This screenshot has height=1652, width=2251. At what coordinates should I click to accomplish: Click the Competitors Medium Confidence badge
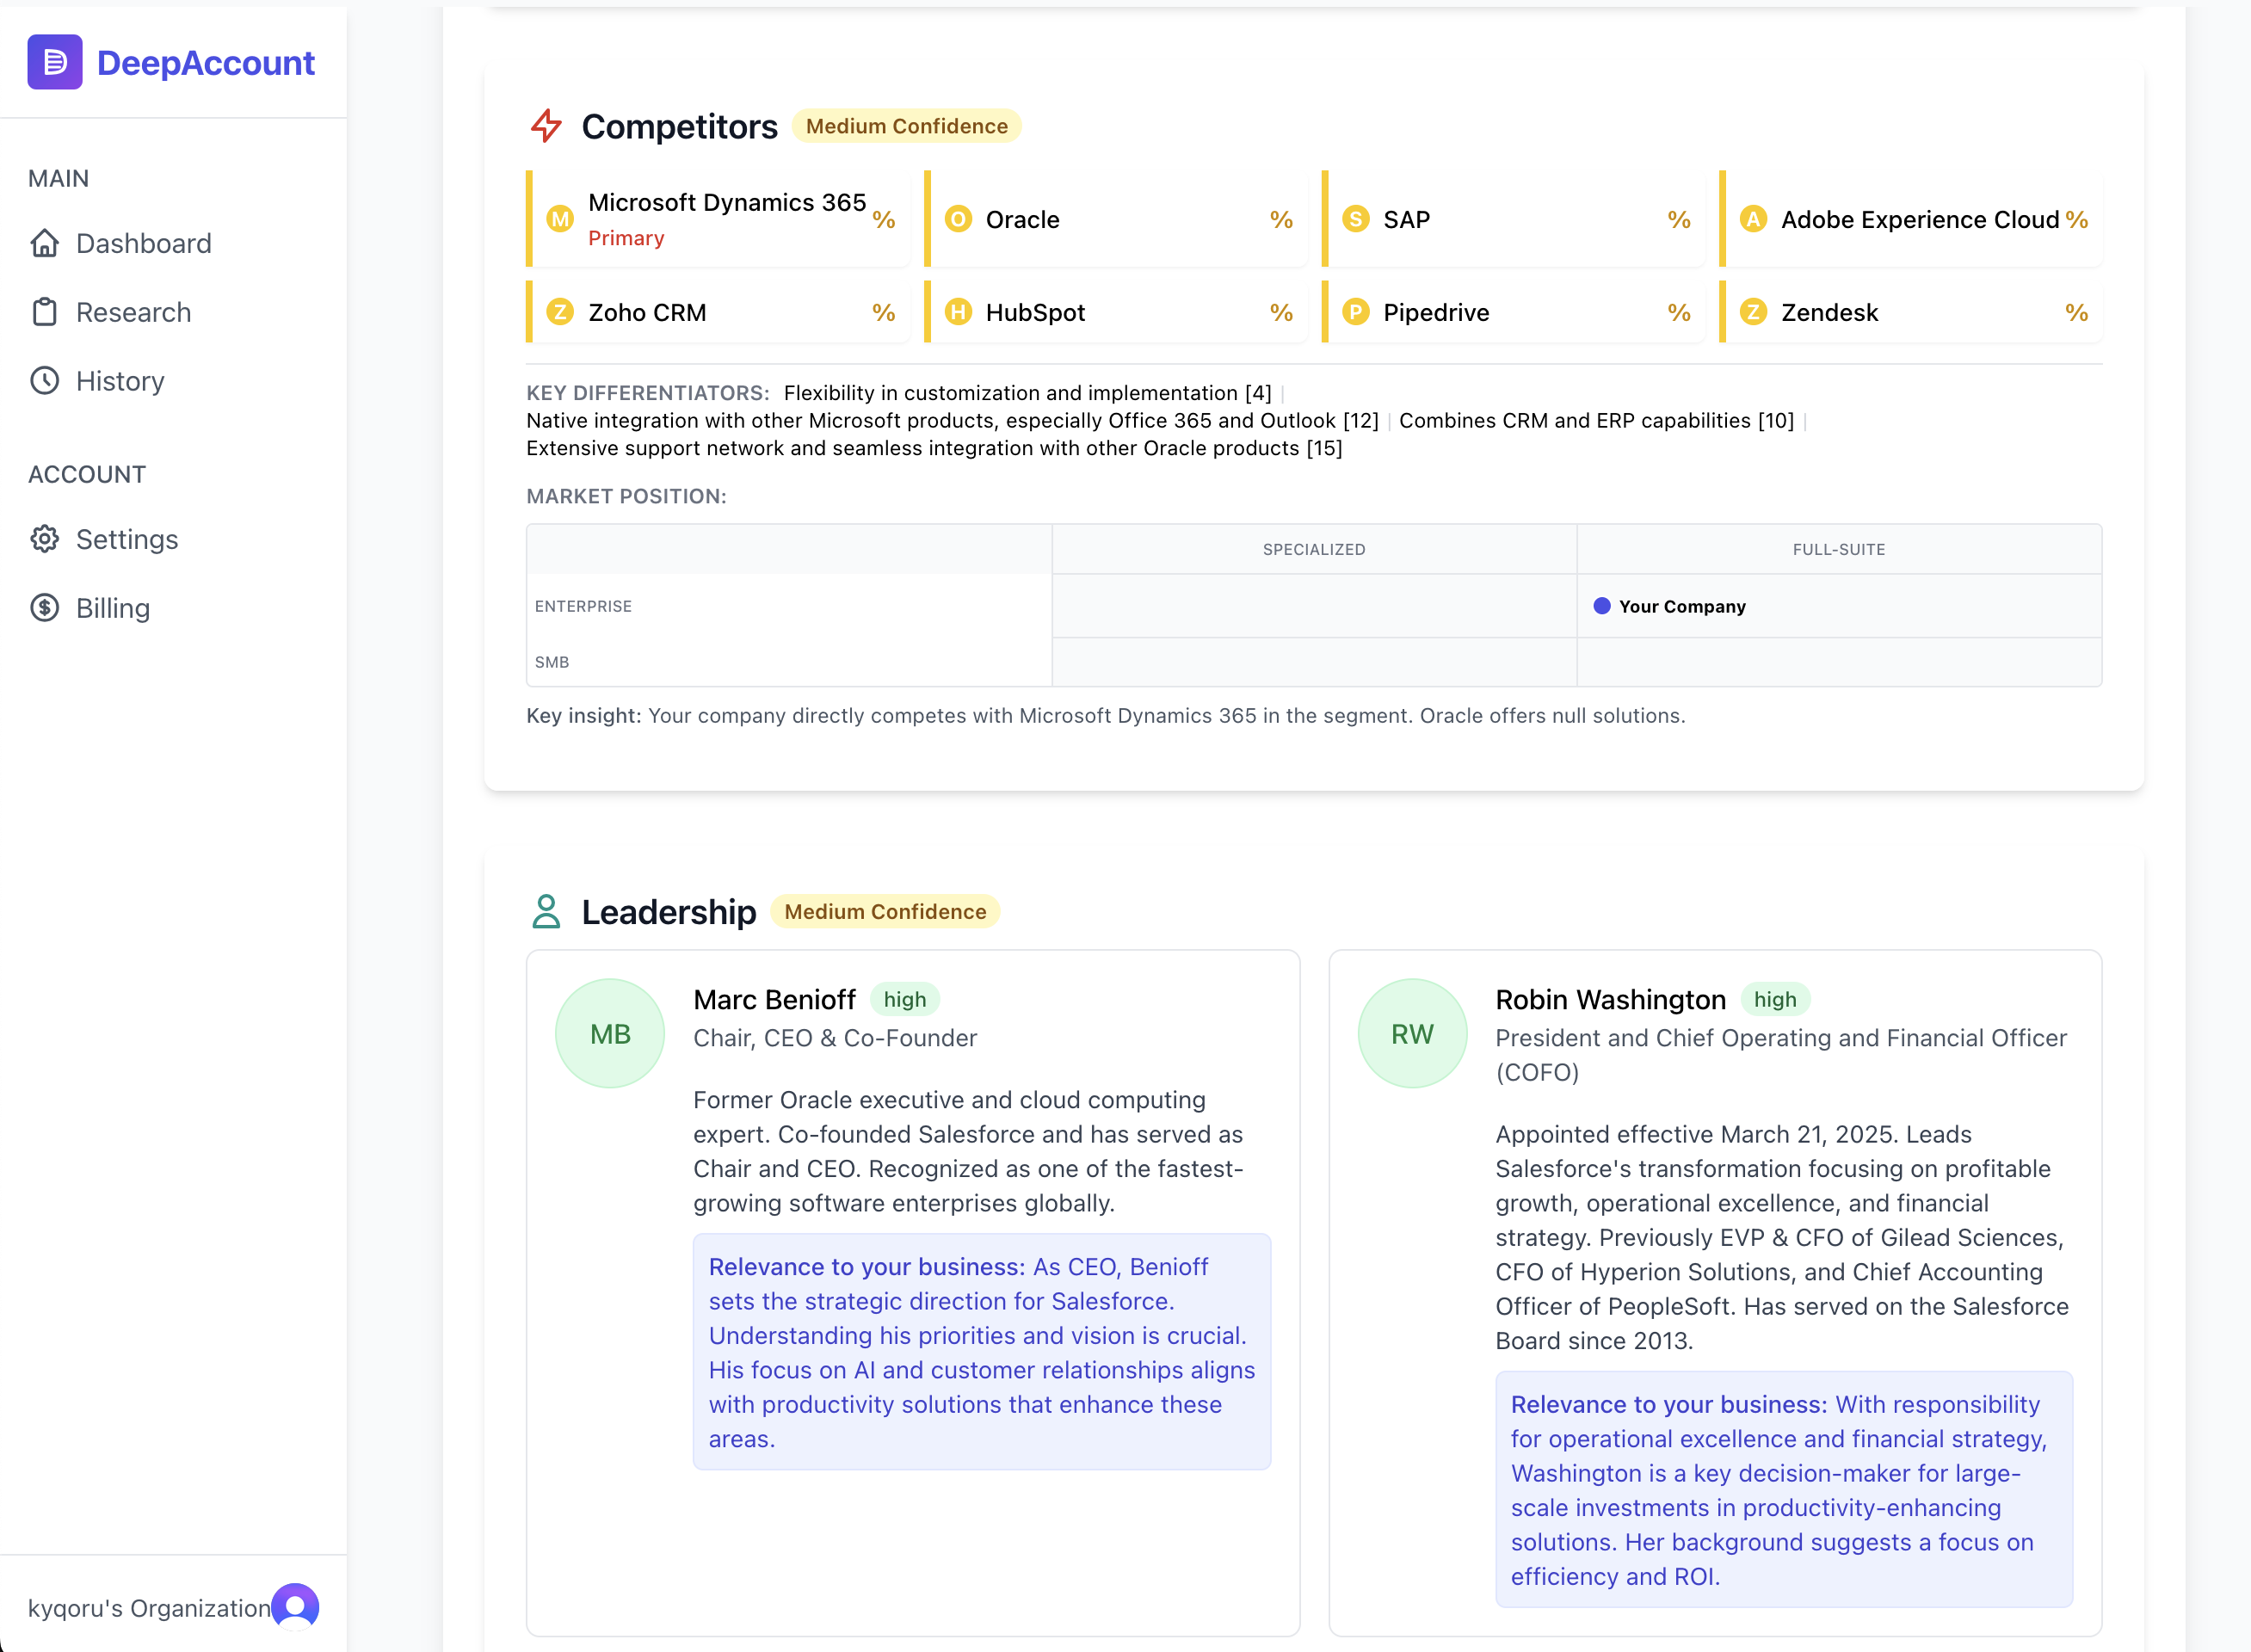point(906,126)
